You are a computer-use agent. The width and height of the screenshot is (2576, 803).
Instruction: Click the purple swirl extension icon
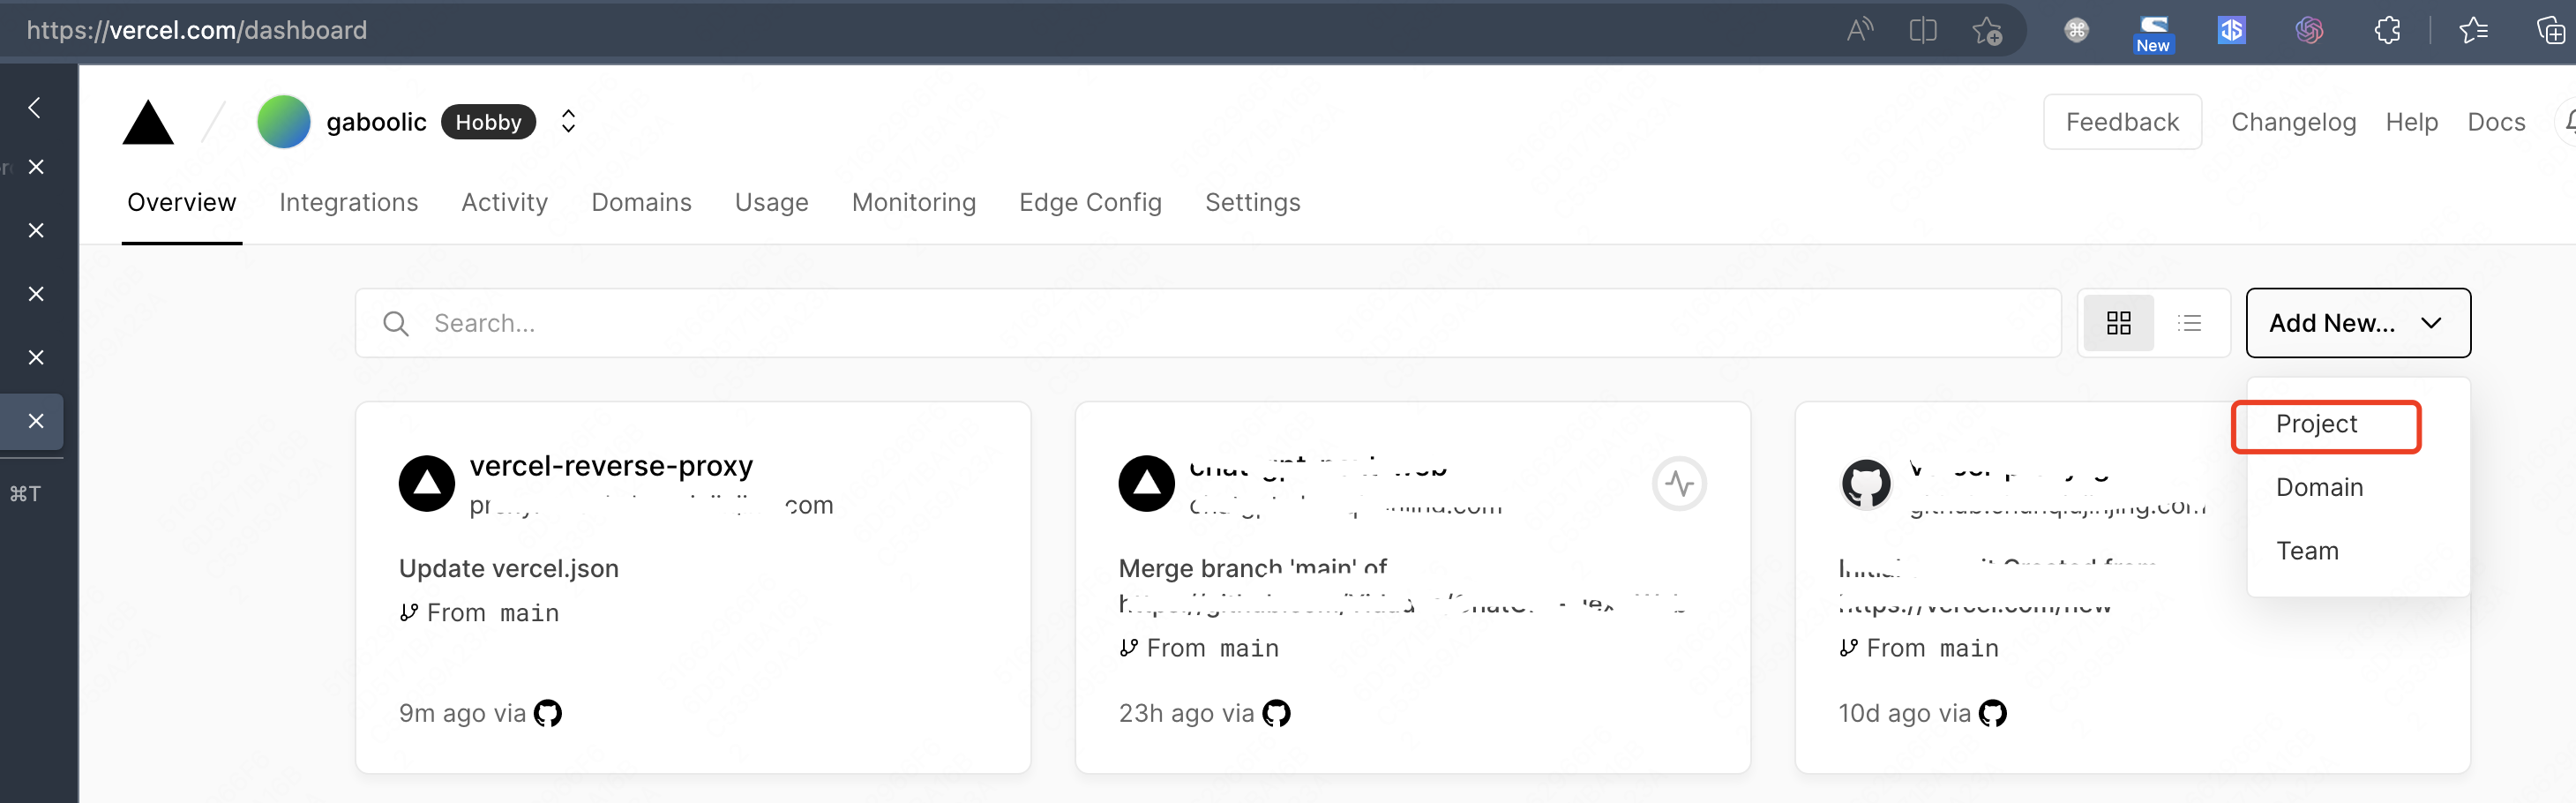2309,30
